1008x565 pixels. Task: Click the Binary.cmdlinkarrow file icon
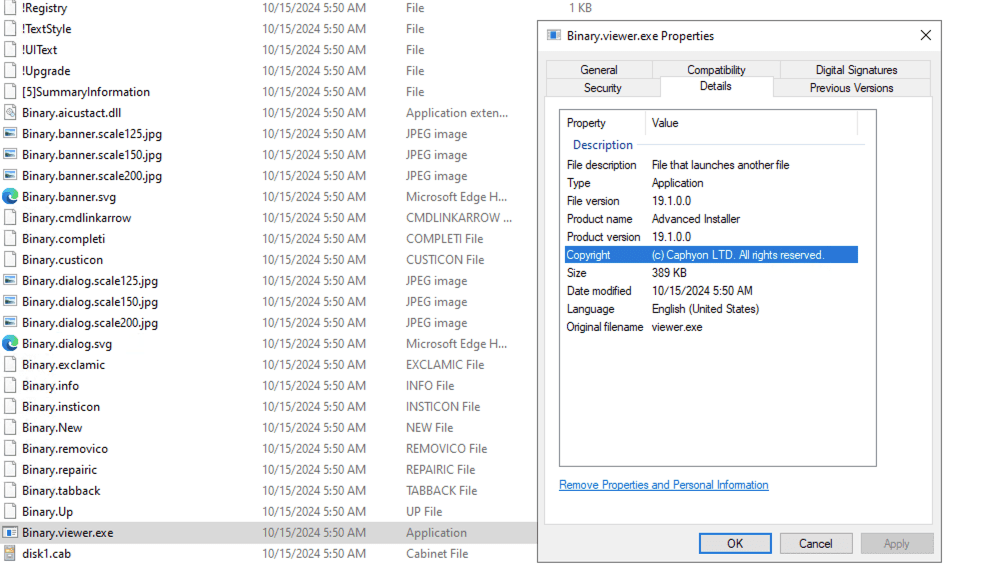point(10,218)
